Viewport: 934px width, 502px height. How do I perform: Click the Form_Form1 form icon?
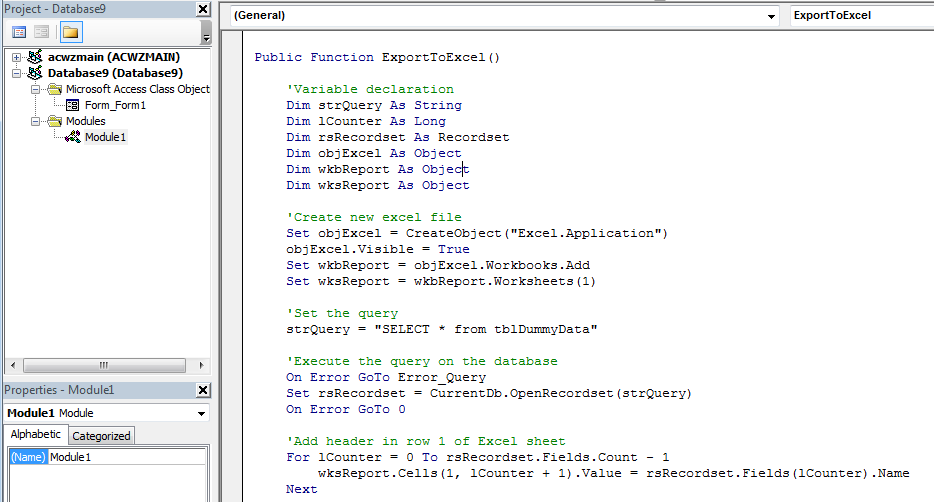(x=73, y=105)
